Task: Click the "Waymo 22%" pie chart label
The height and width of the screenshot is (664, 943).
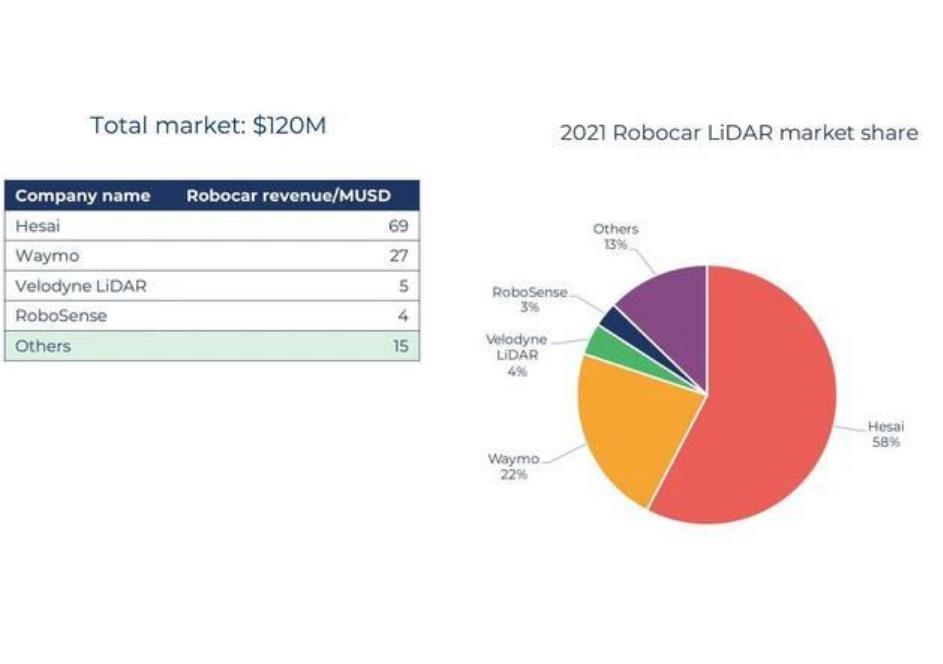Action: tap(514, 467)
